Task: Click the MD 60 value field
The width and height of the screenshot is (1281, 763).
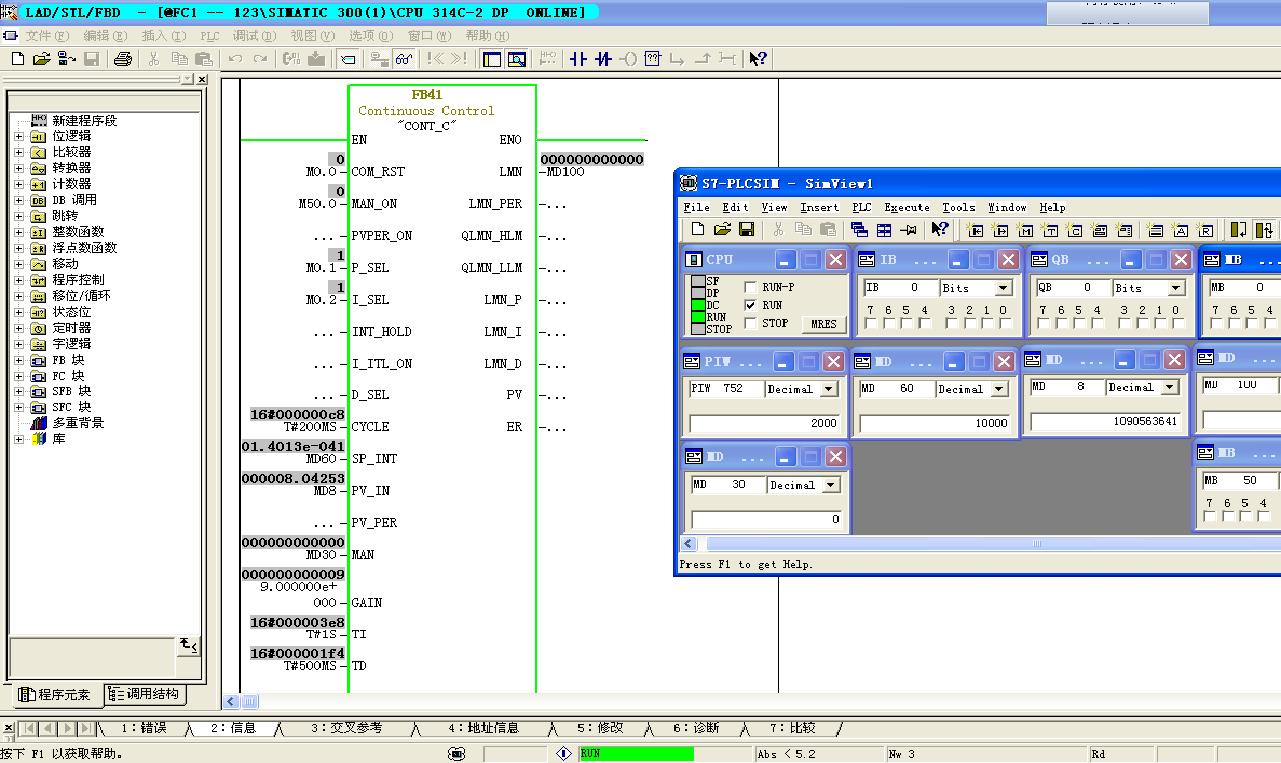Action: (x=935, y=423)
